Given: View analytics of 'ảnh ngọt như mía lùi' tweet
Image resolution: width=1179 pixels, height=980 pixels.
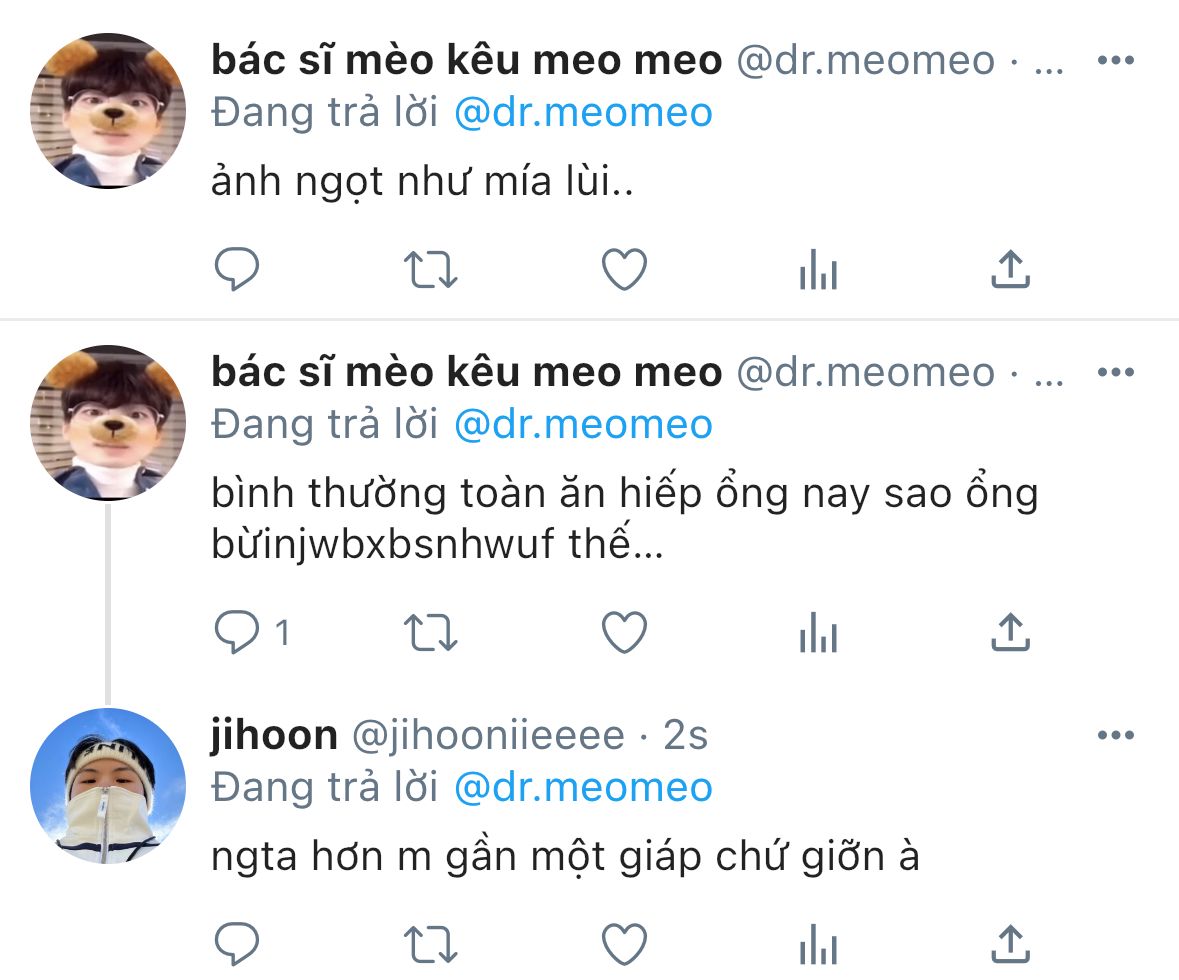Looking at the screenshot, I should 818,269.
